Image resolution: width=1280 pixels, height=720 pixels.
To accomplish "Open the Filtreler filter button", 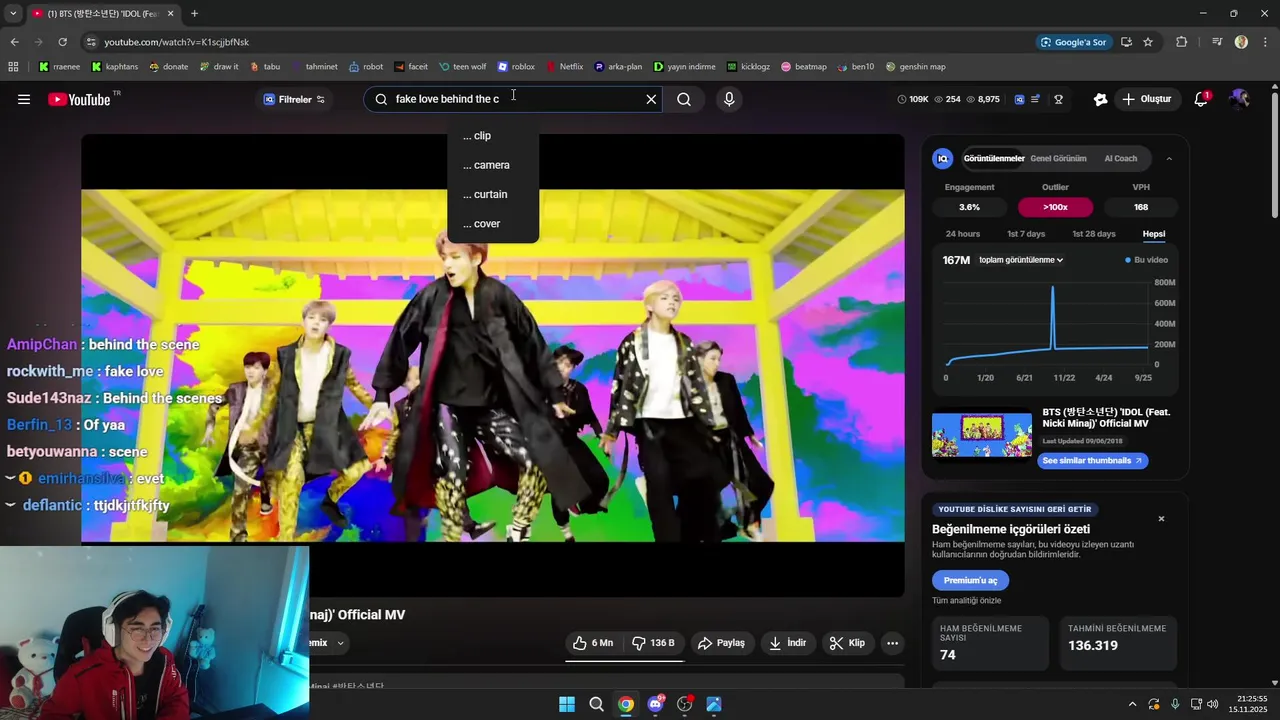I will (x=294, y=99).
